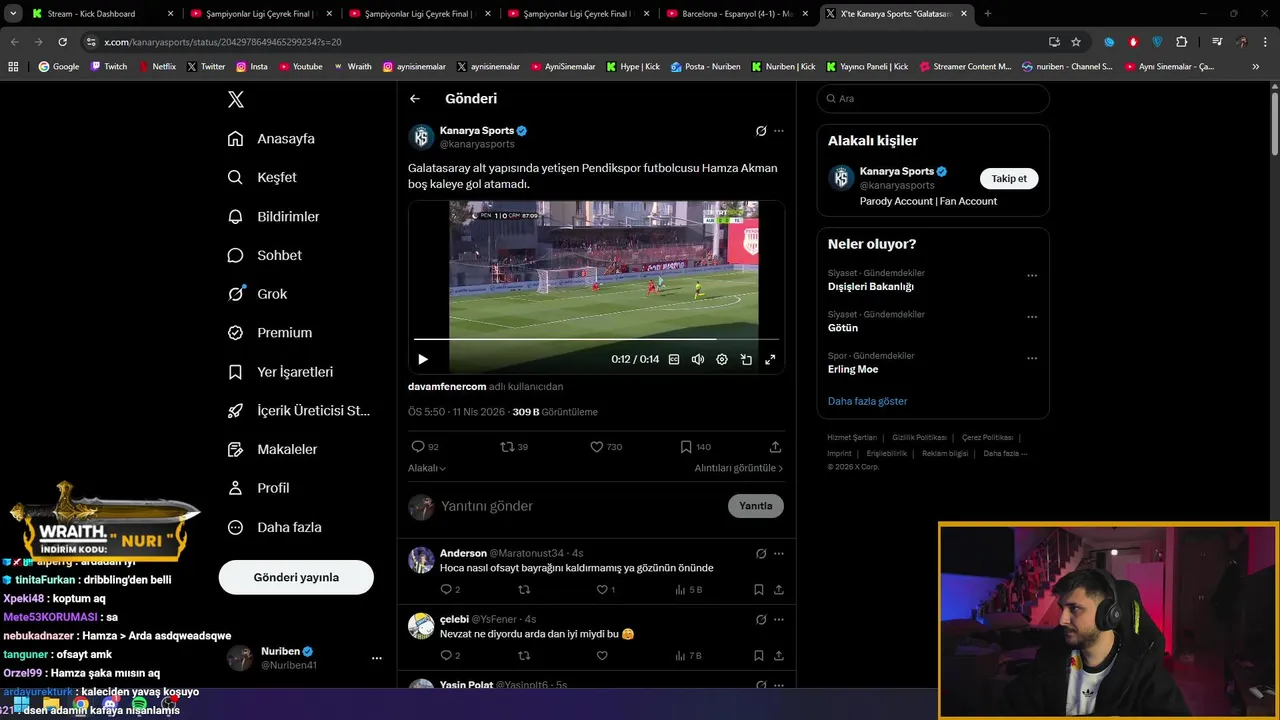The width and height of the screenshot is (1280, 720).
Task: Open Grok from the sidebar
Action: (x=257, y=294)
